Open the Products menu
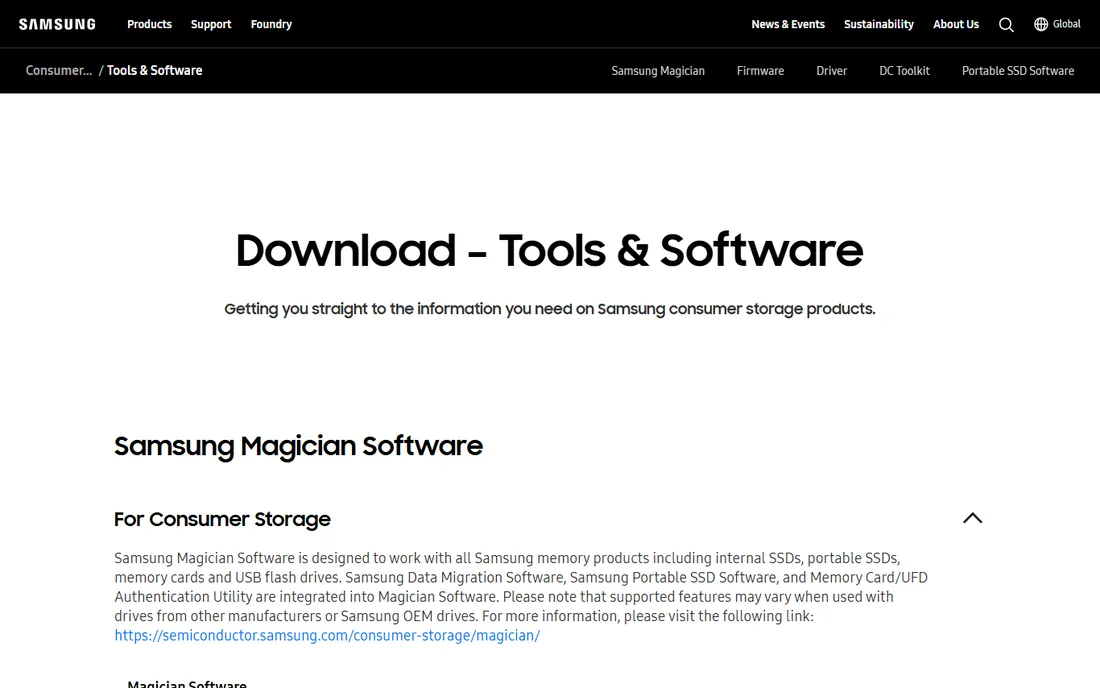 click(x=149, y=25)
